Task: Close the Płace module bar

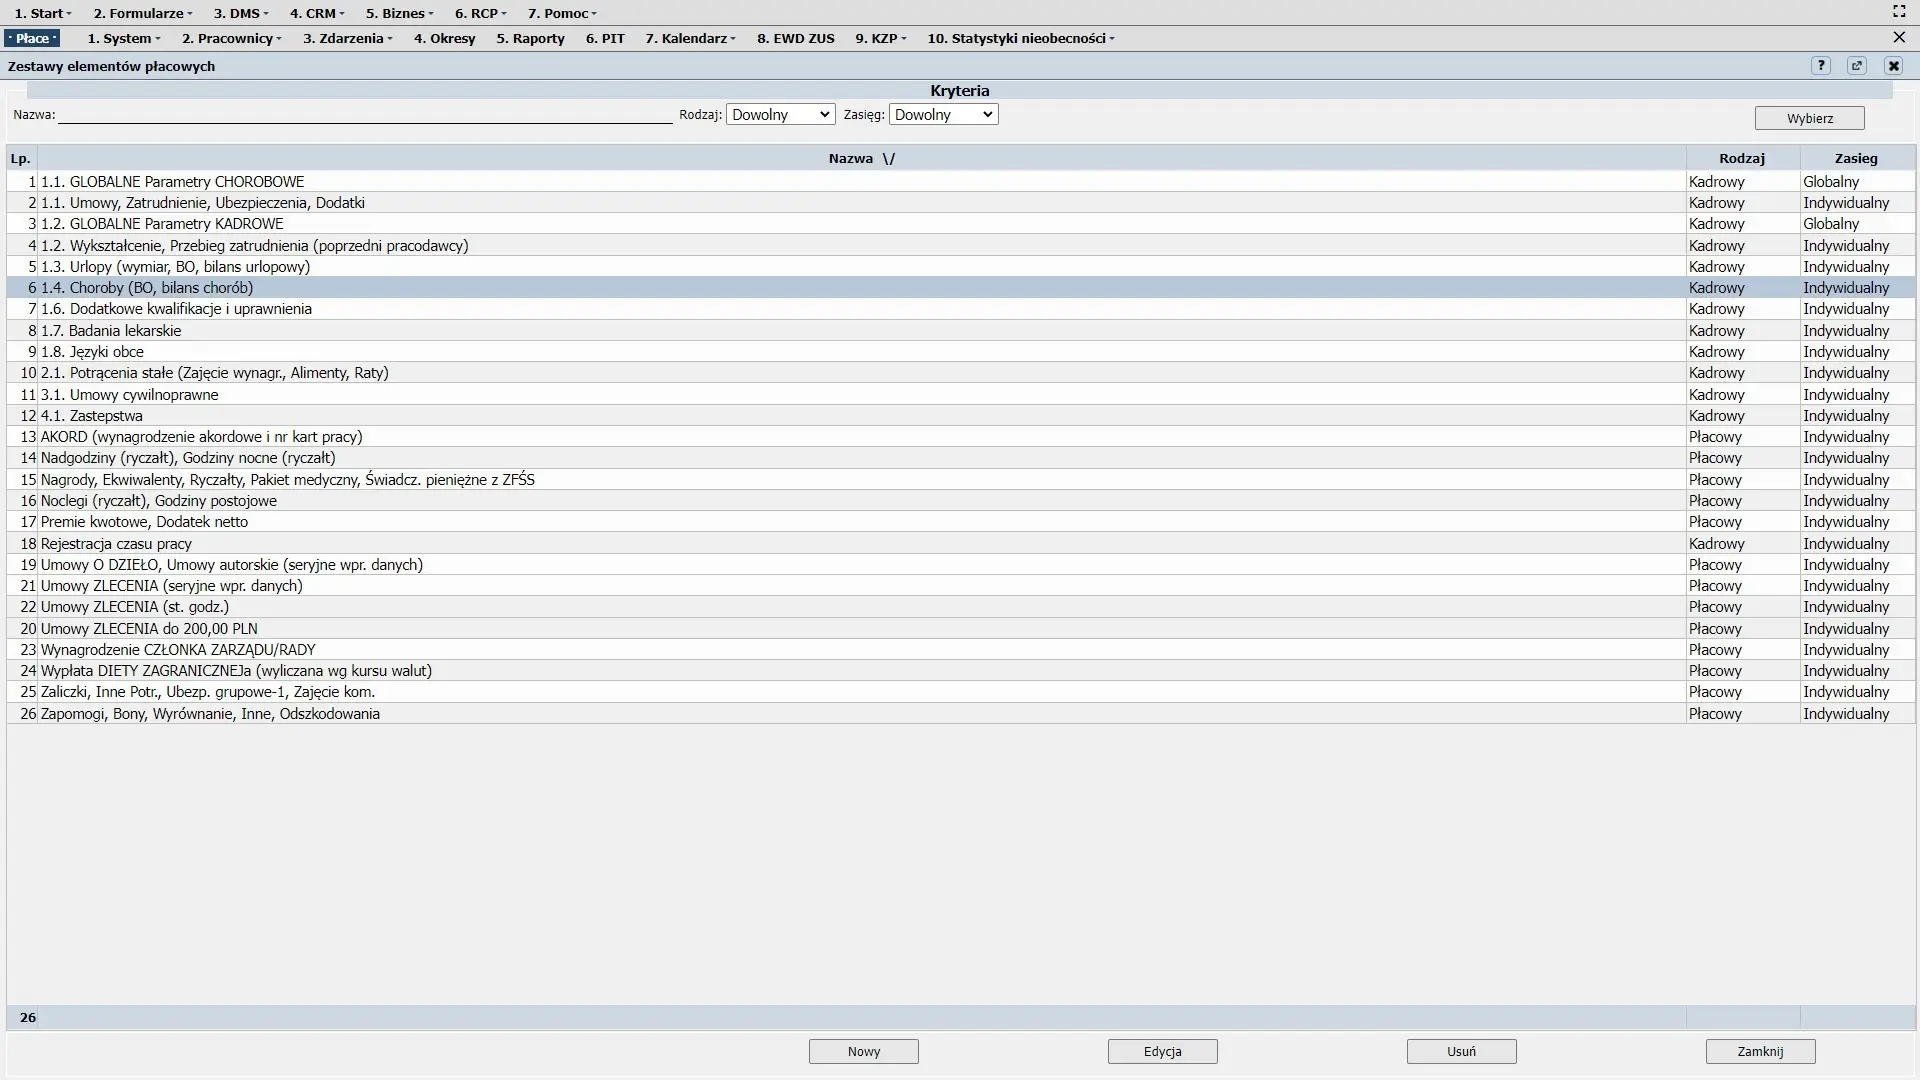Action: click(1899, 38)
